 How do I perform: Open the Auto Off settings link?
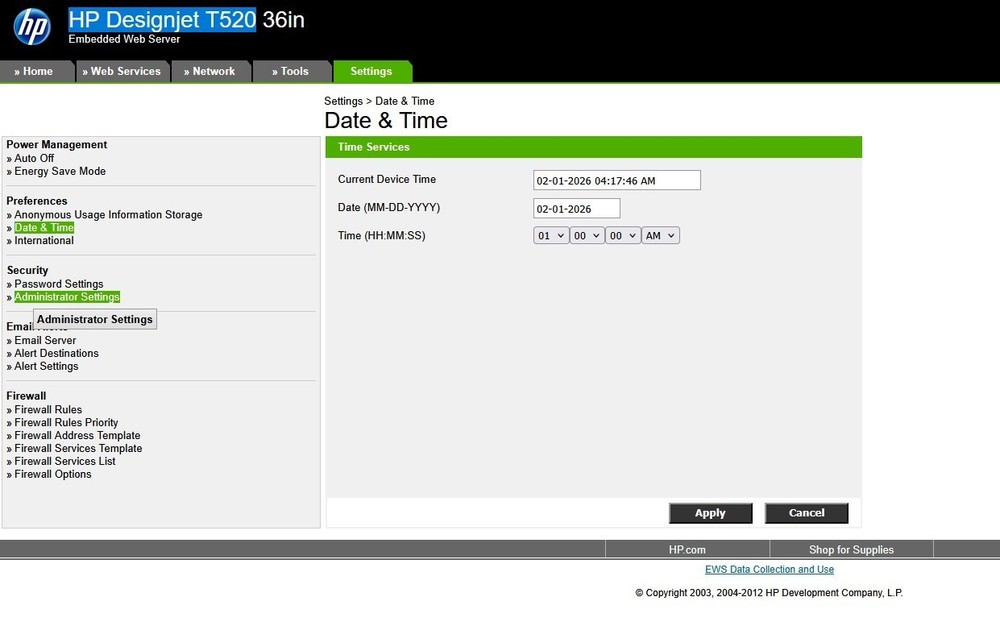tap(34, 158)
